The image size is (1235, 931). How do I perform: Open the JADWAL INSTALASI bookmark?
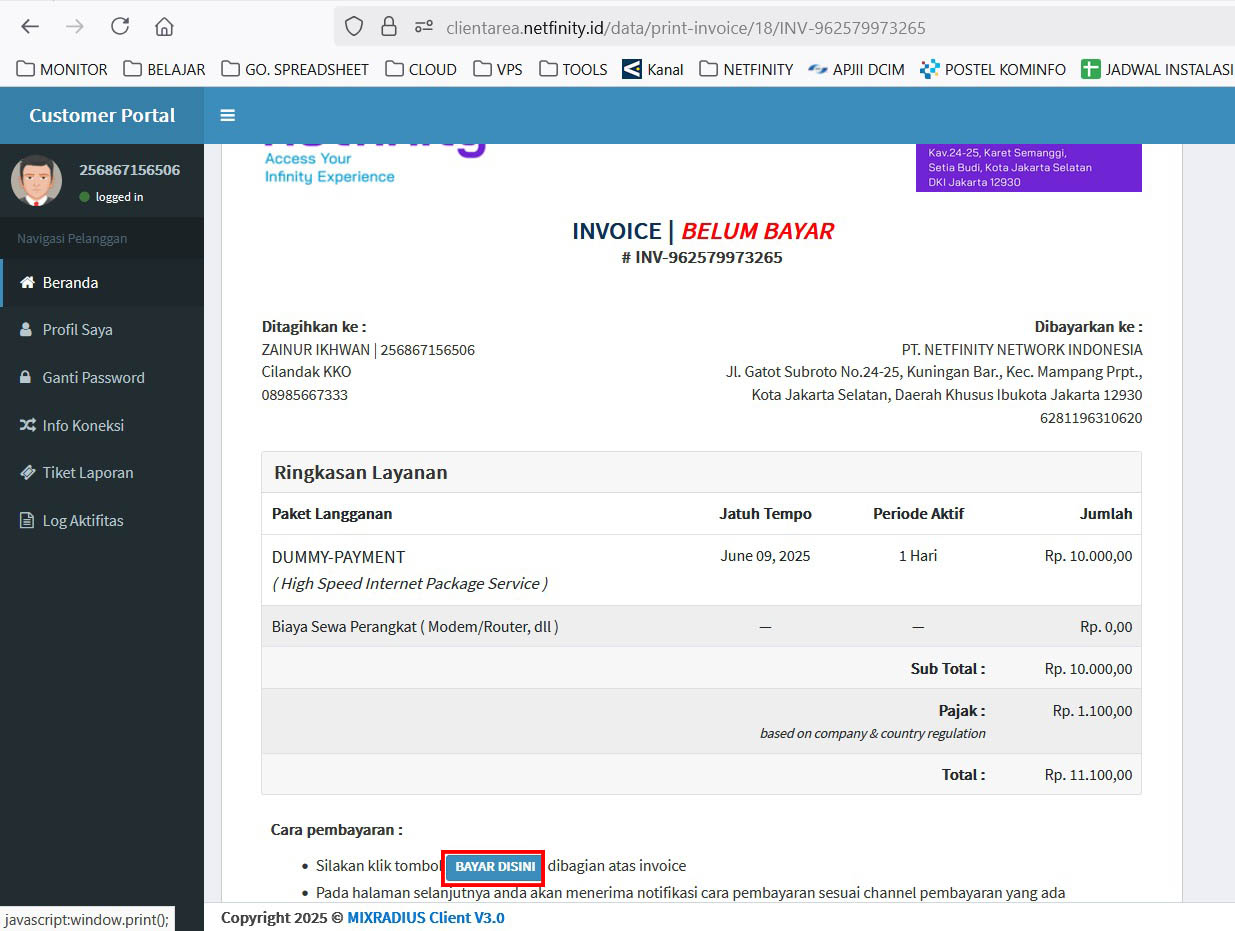tap(1157, 69)
